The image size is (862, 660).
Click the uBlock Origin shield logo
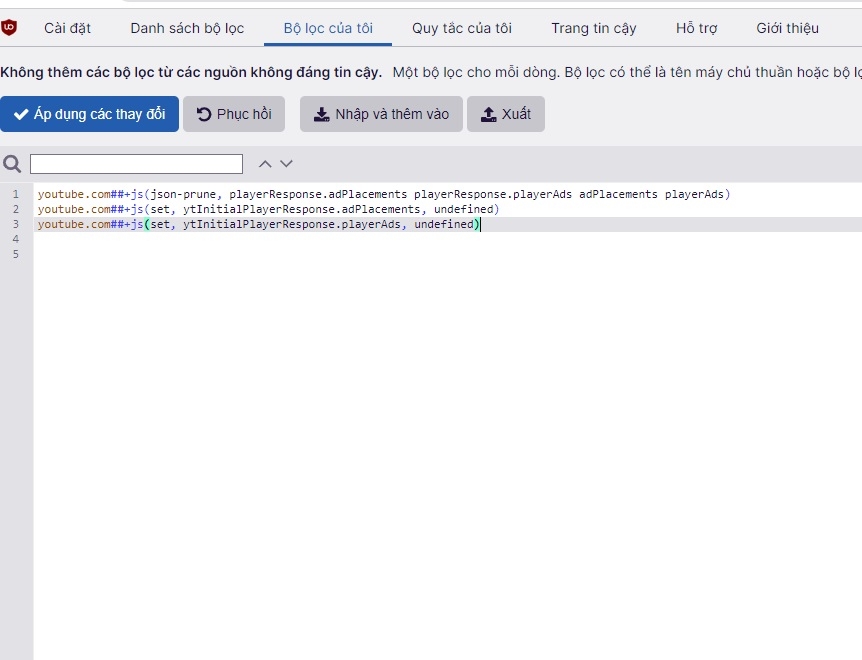pos(9,27)
